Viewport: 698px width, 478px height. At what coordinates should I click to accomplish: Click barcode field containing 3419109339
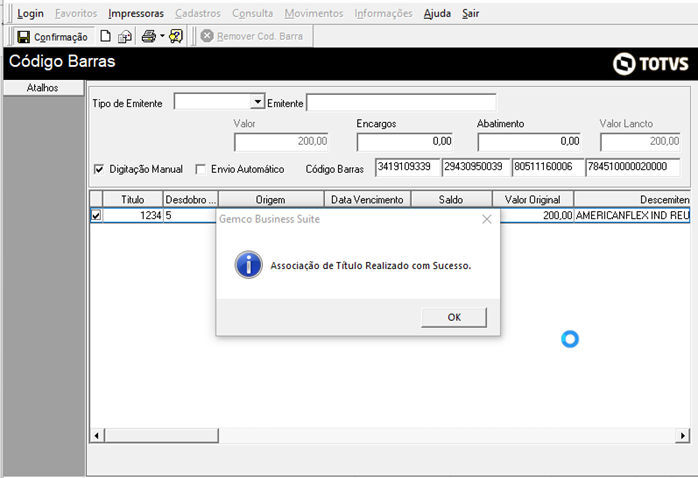click(407, 167)
